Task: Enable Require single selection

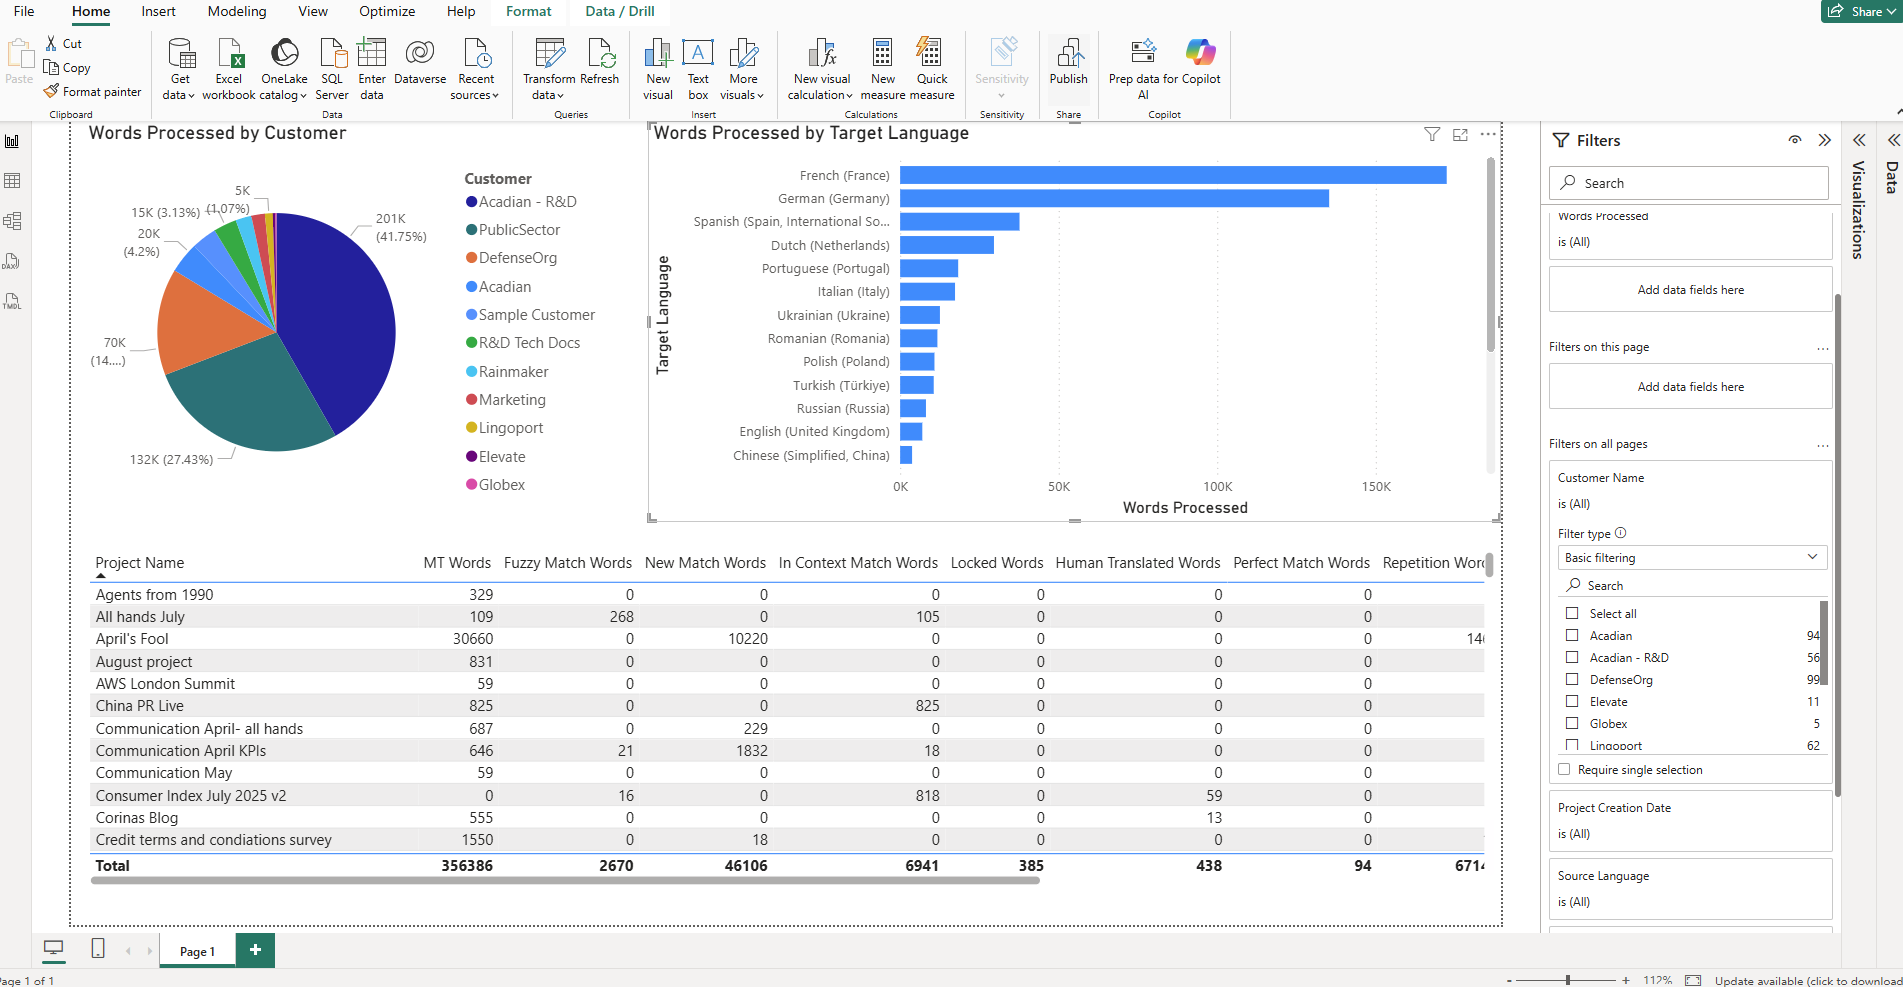Action: pyautogui.click(x=1565, y=770)
